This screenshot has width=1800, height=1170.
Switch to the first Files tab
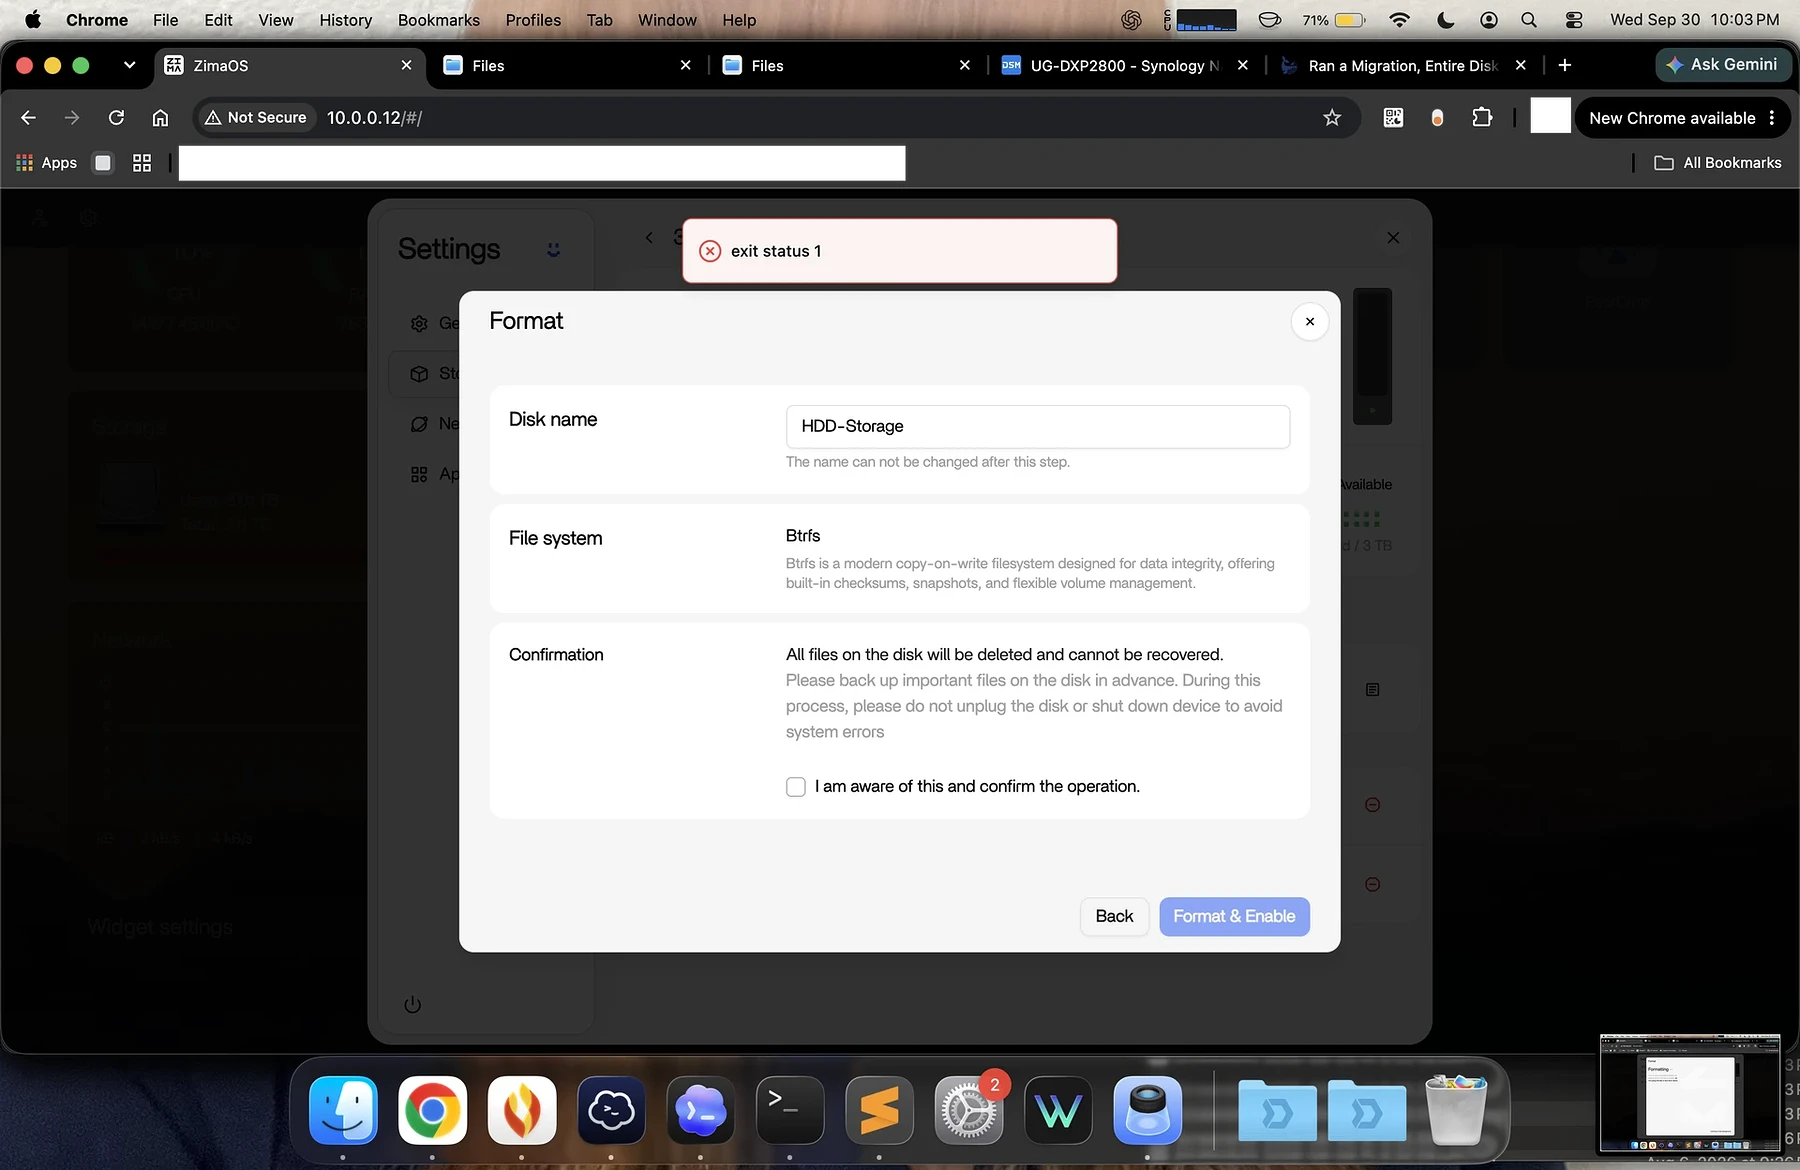click(567, 66)
